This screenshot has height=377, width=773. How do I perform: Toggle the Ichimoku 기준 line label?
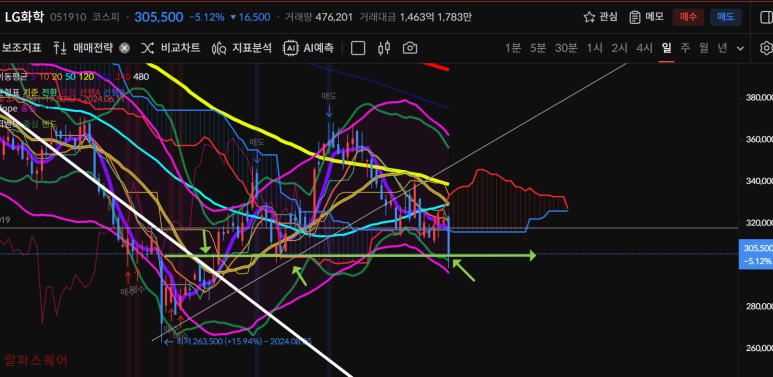[31, 93]
